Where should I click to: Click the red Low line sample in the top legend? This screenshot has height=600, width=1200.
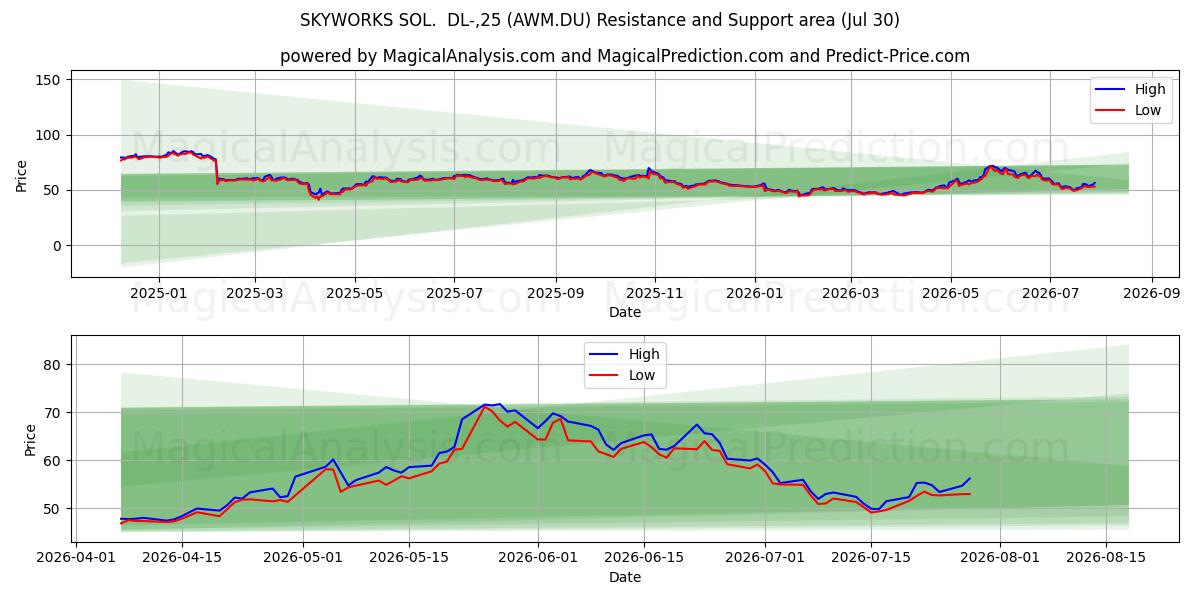pos(1110,111)
